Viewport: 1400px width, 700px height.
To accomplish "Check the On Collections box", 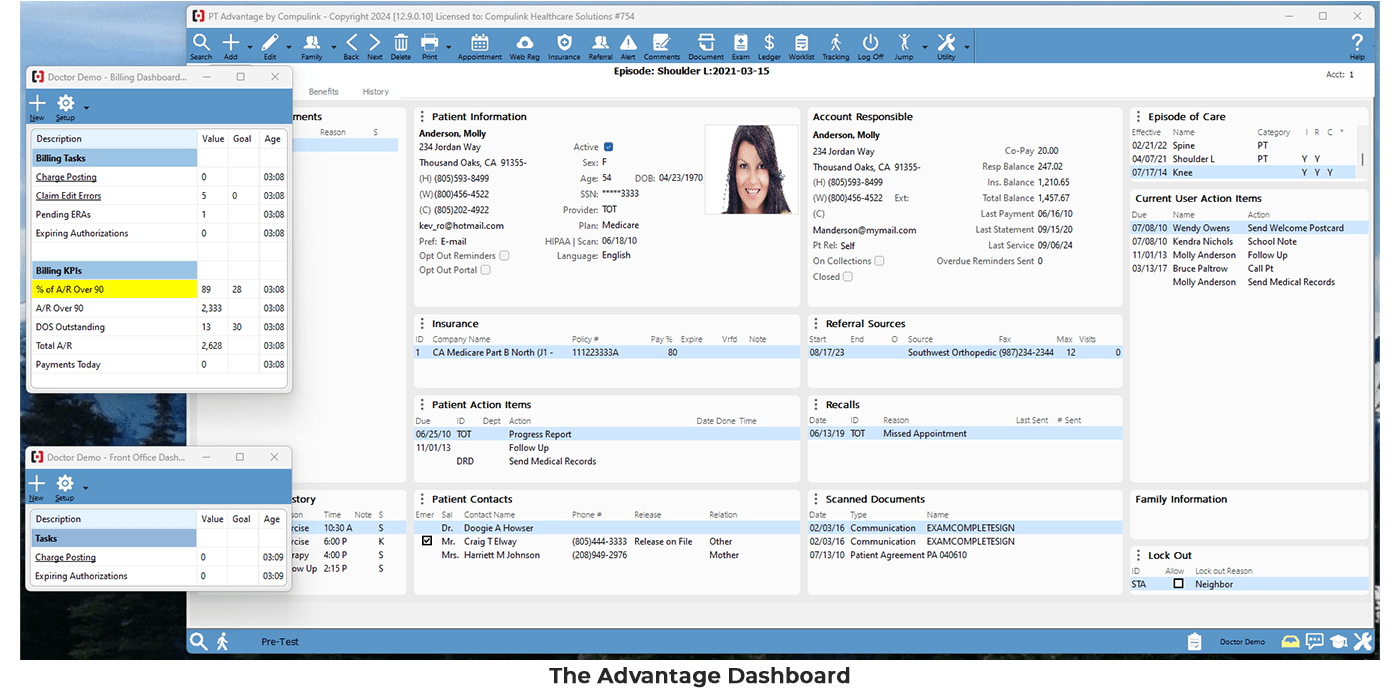I will 881,260.
